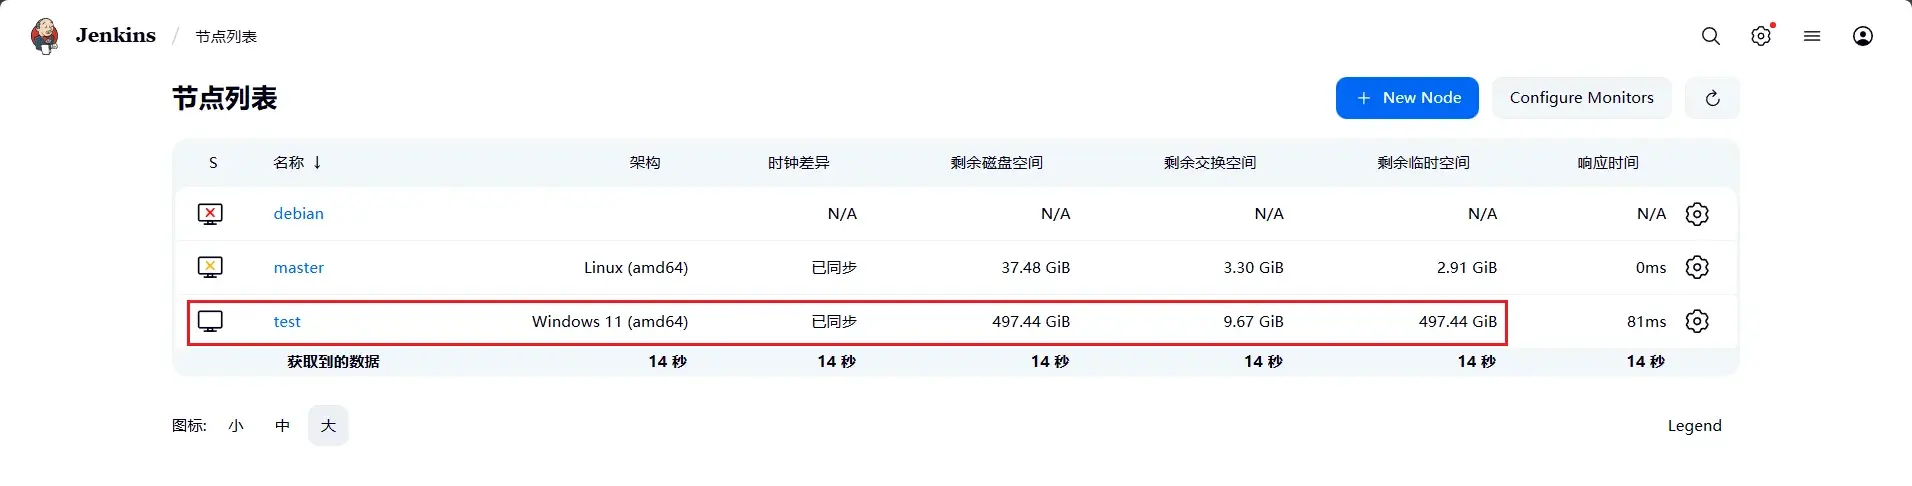Select small icon size 小
The image size is (1912, 486).
click(x=236, y=426)
